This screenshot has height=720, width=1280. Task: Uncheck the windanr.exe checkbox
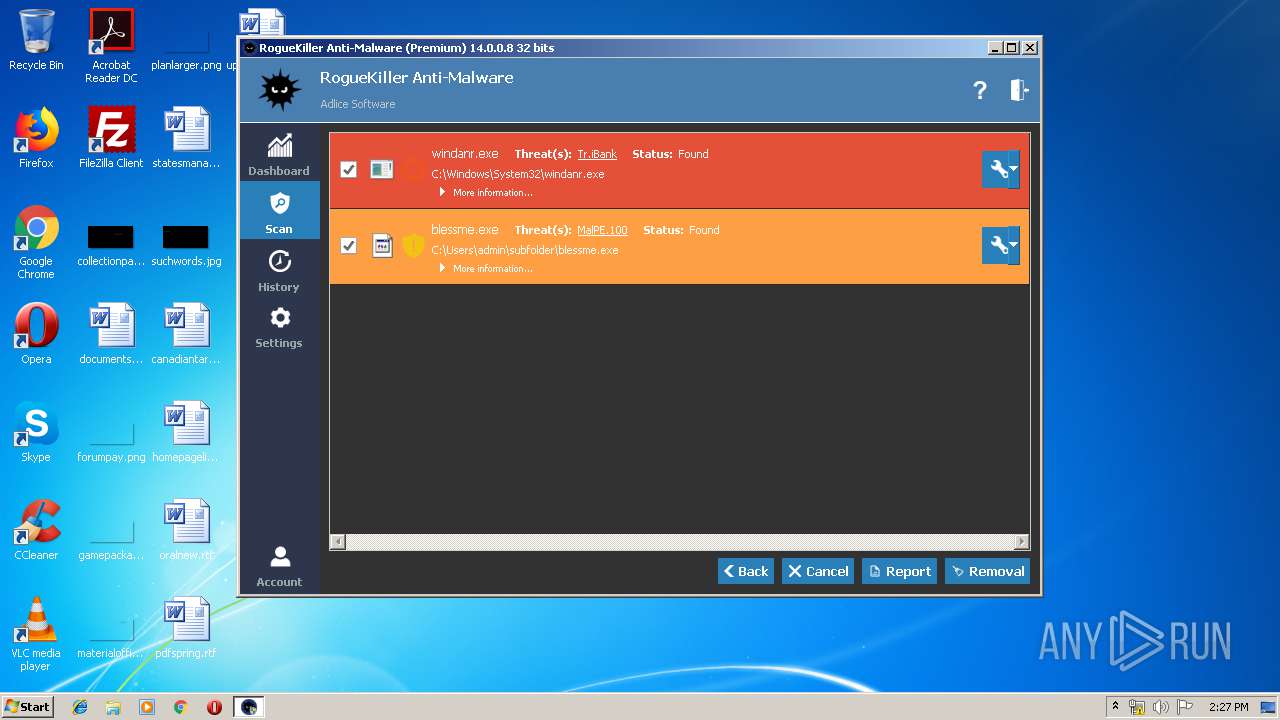tap(348, 169)
